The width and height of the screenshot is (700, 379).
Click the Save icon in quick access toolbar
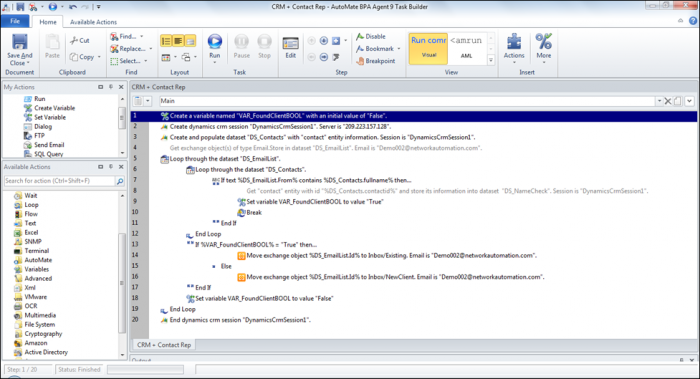pyautogui.click(x=20, y=7)
